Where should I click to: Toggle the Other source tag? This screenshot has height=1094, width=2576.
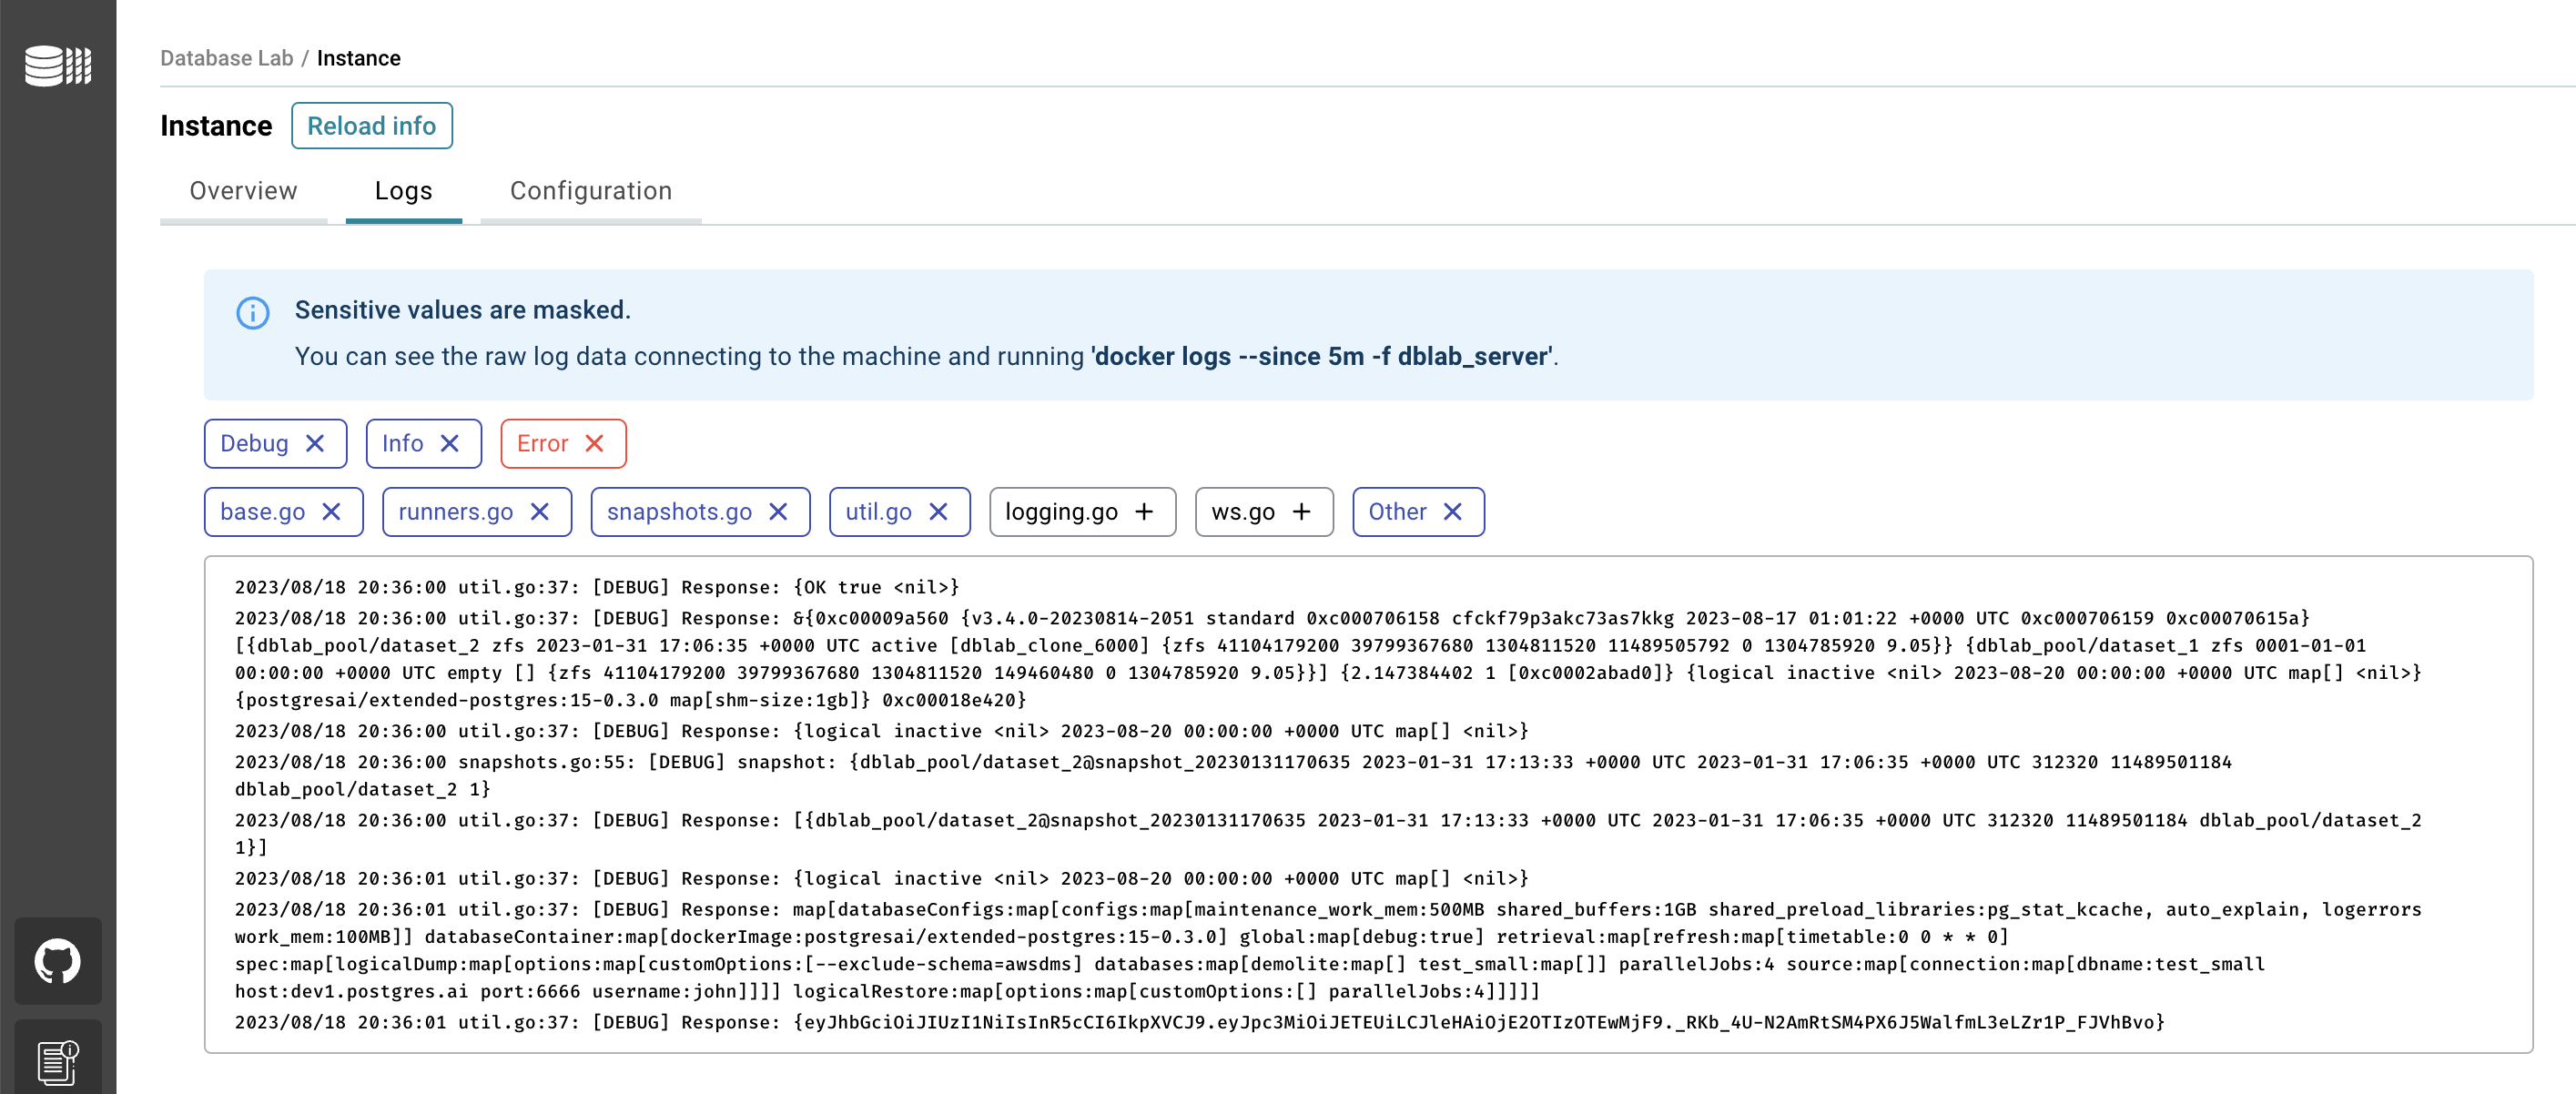1418,512
